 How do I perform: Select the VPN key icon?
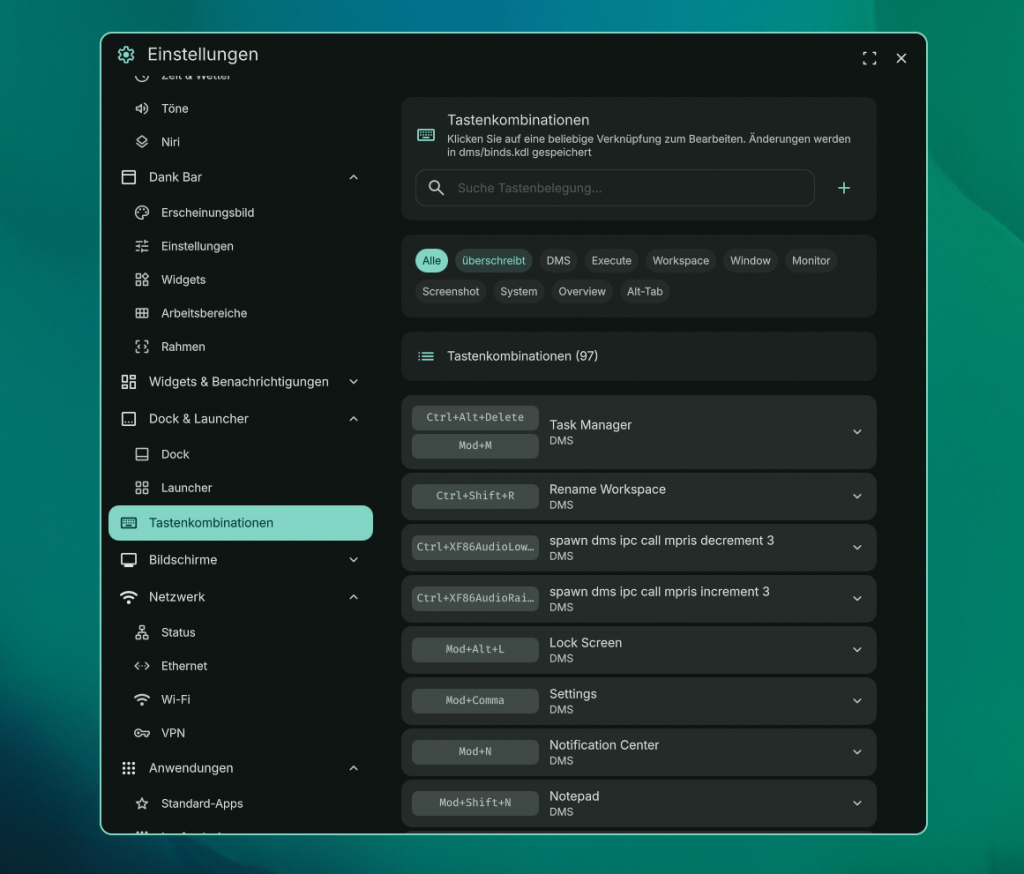pyautogui.click(x=142, y=733)
